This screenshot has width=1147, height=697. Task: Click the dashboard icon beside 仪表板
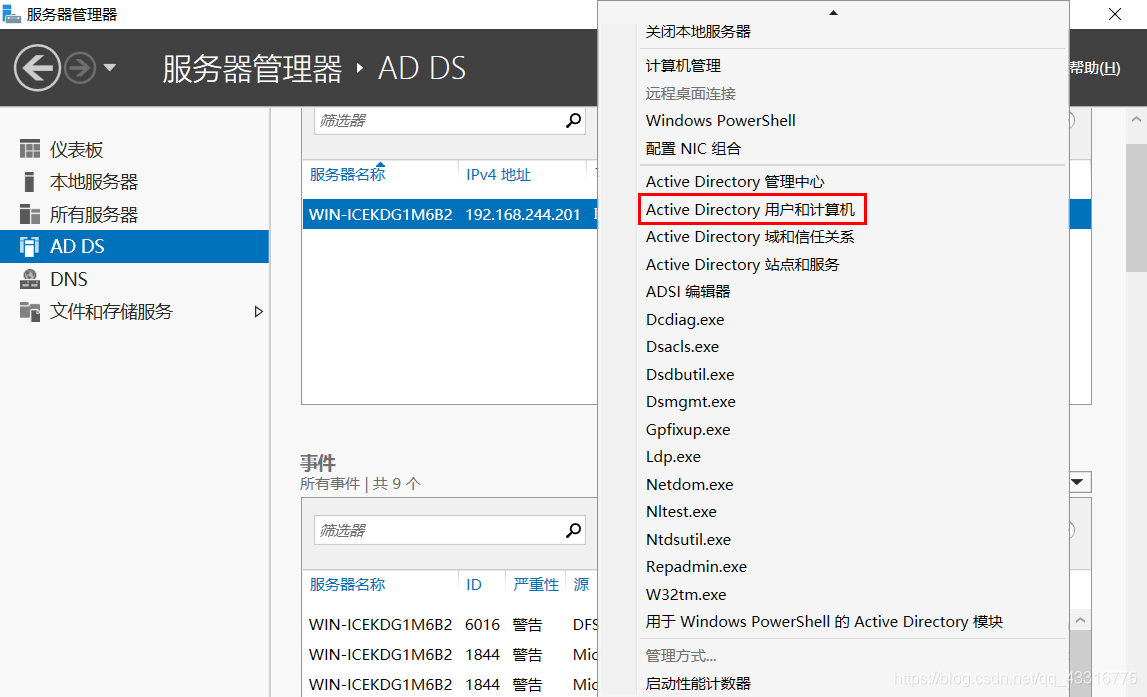click(30, 149)
